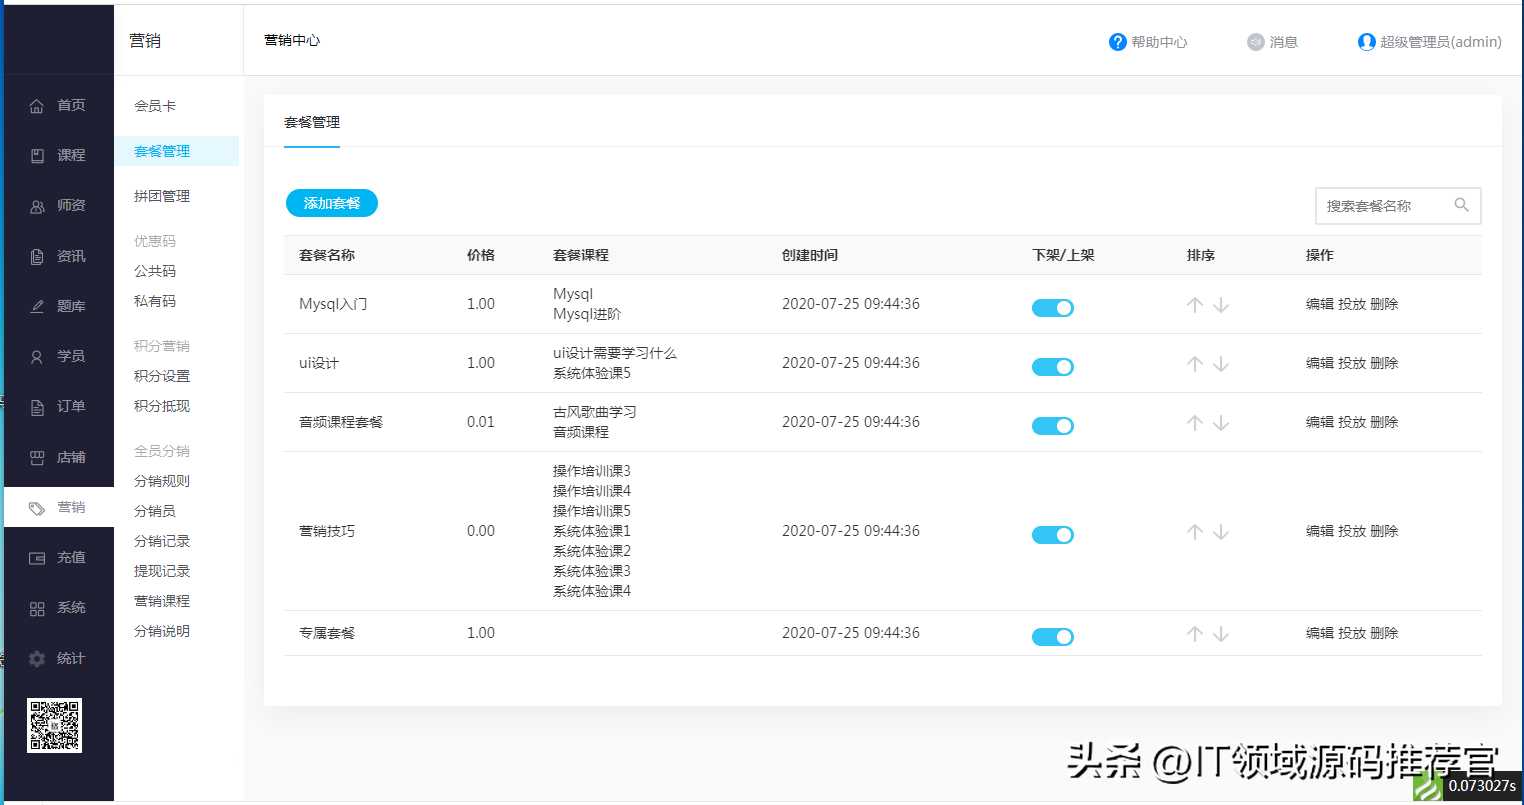Open the 充值 recharge sidebar icon
This screenshot has height=805, width=1524.
click(37, 558)
